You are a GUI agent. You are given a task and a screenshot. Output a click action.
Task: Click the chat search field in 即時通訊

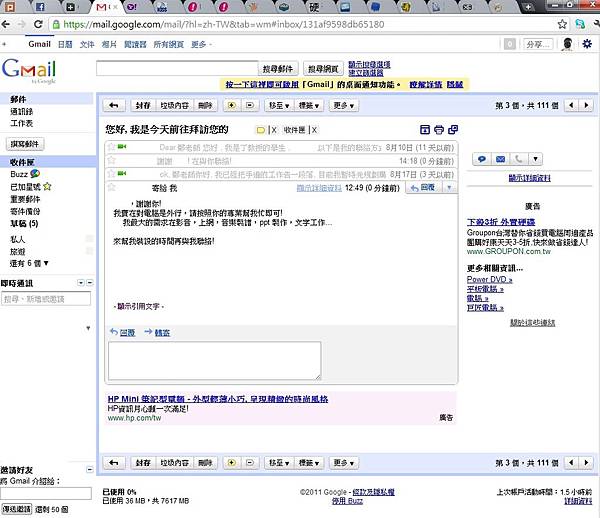(x=46, y=299)
